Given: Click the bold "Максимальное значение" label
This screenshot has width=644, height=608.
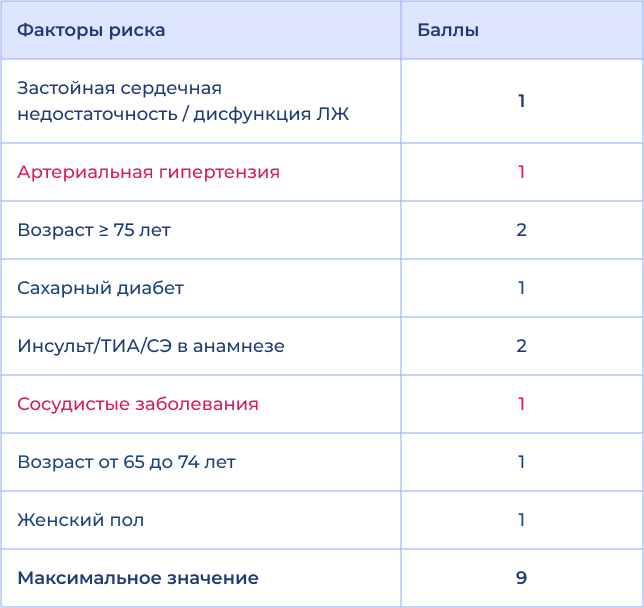Looking at the screenshot, I should click(138, 578).
